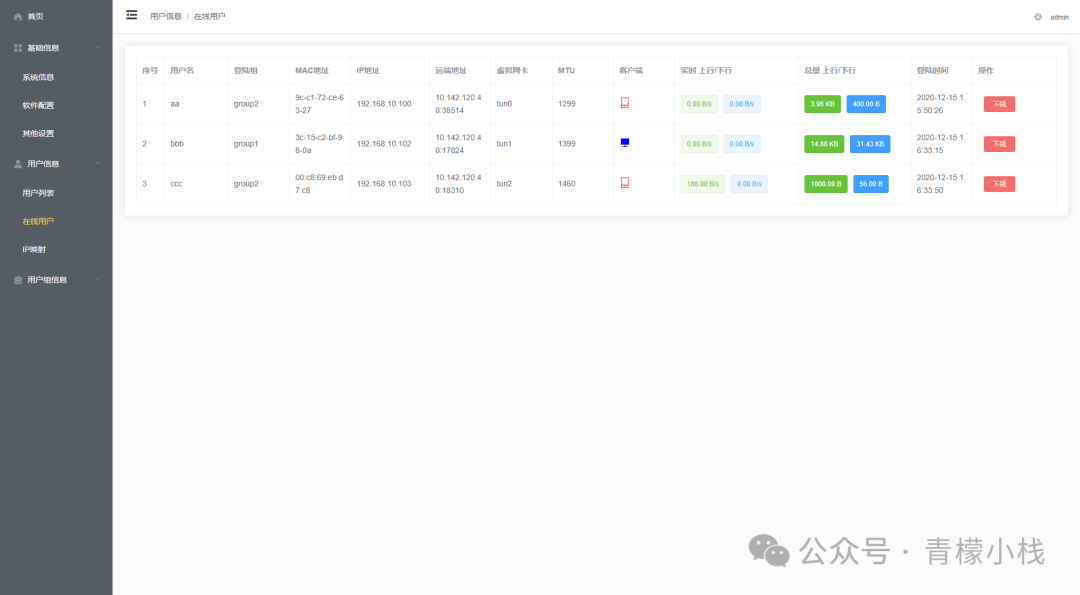Open 系统信息 in the sidebar
Viewport: 1080px width, 595px height.
(x=38, y=77)
